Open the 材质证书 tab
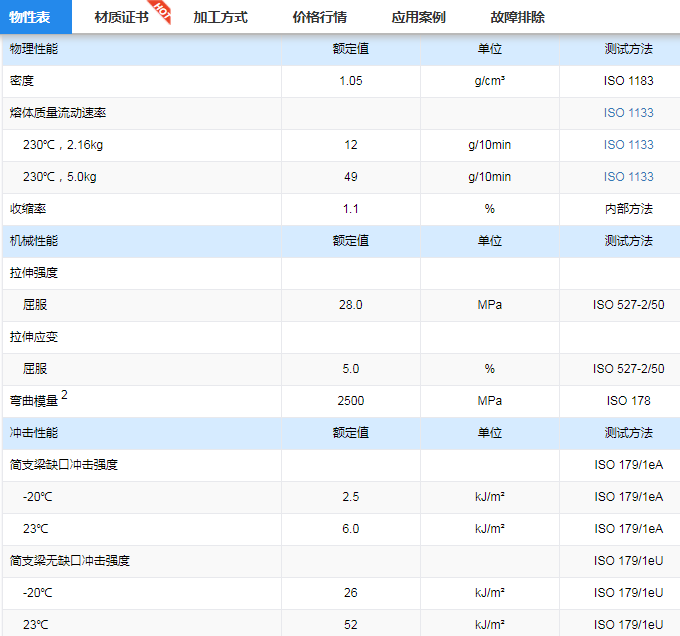The image size is (680, 636). coord(121,17)
